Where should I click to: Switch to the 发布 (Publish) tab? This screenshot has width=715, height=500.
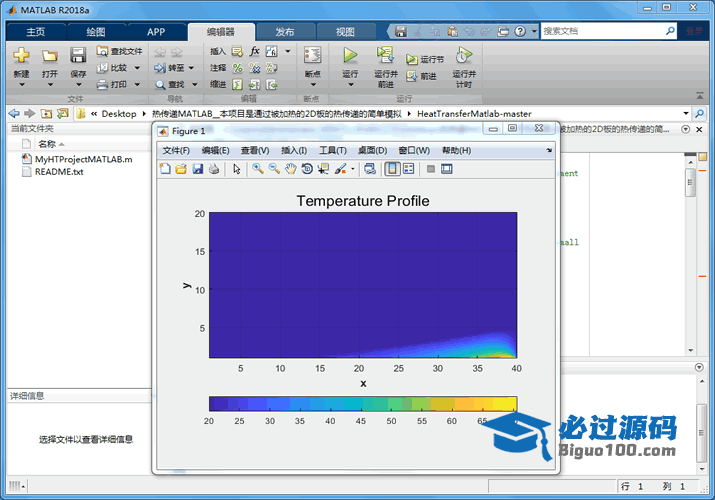click(285, 32)
